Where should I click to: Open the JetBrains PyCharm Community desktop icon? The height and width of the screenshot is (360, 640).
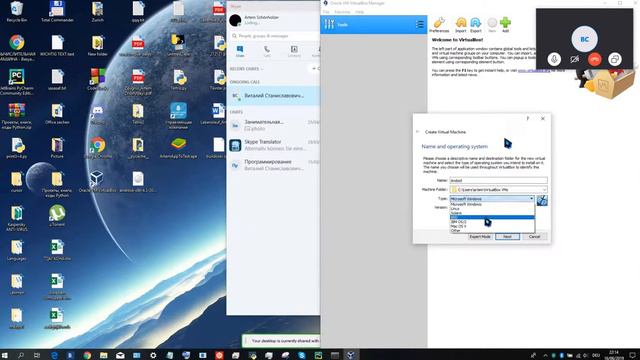(16, 82)
